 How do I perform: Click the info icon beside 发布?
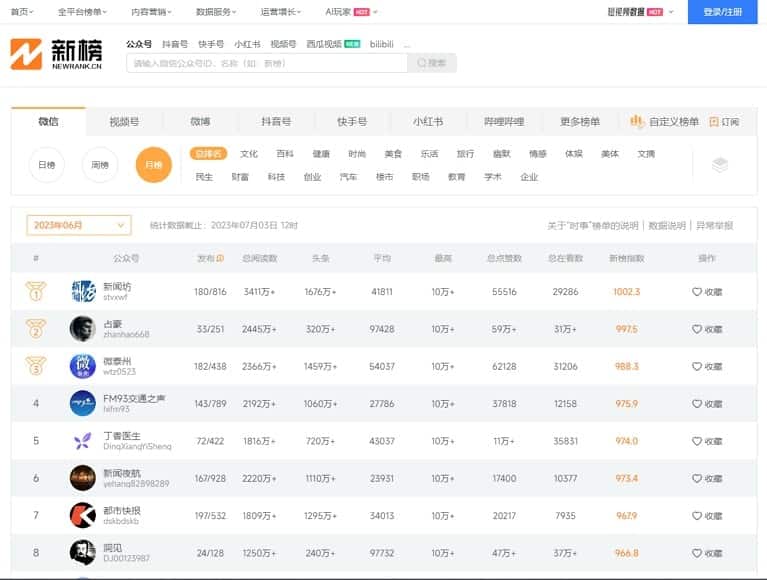[220, 258]
